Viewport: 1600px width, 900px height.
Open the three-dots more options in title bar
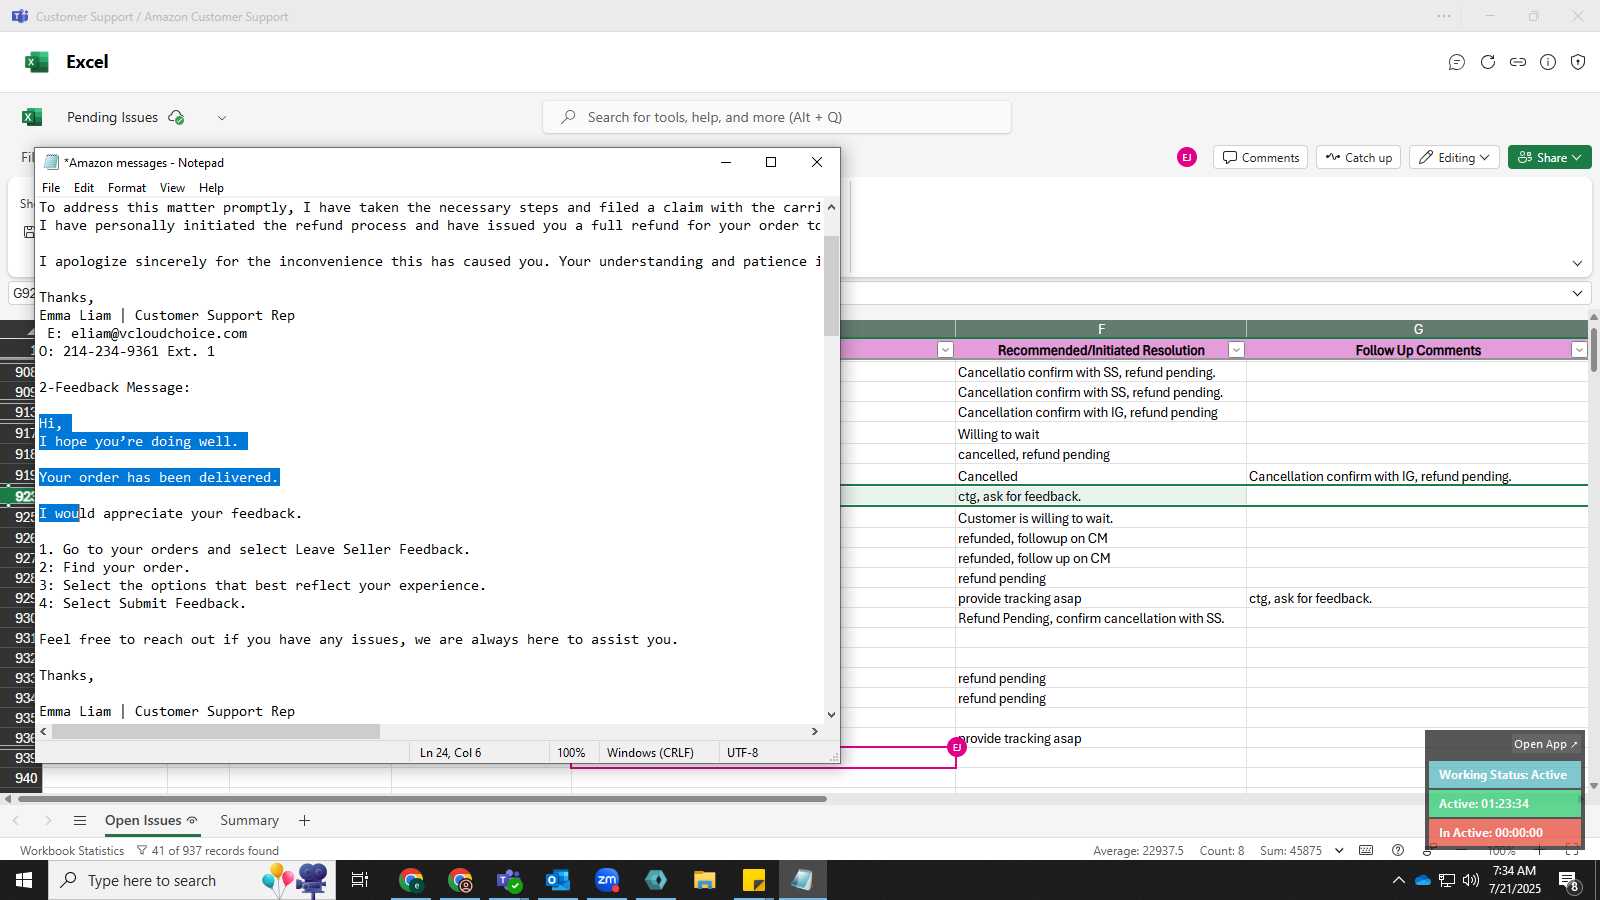coord(1444,16)
